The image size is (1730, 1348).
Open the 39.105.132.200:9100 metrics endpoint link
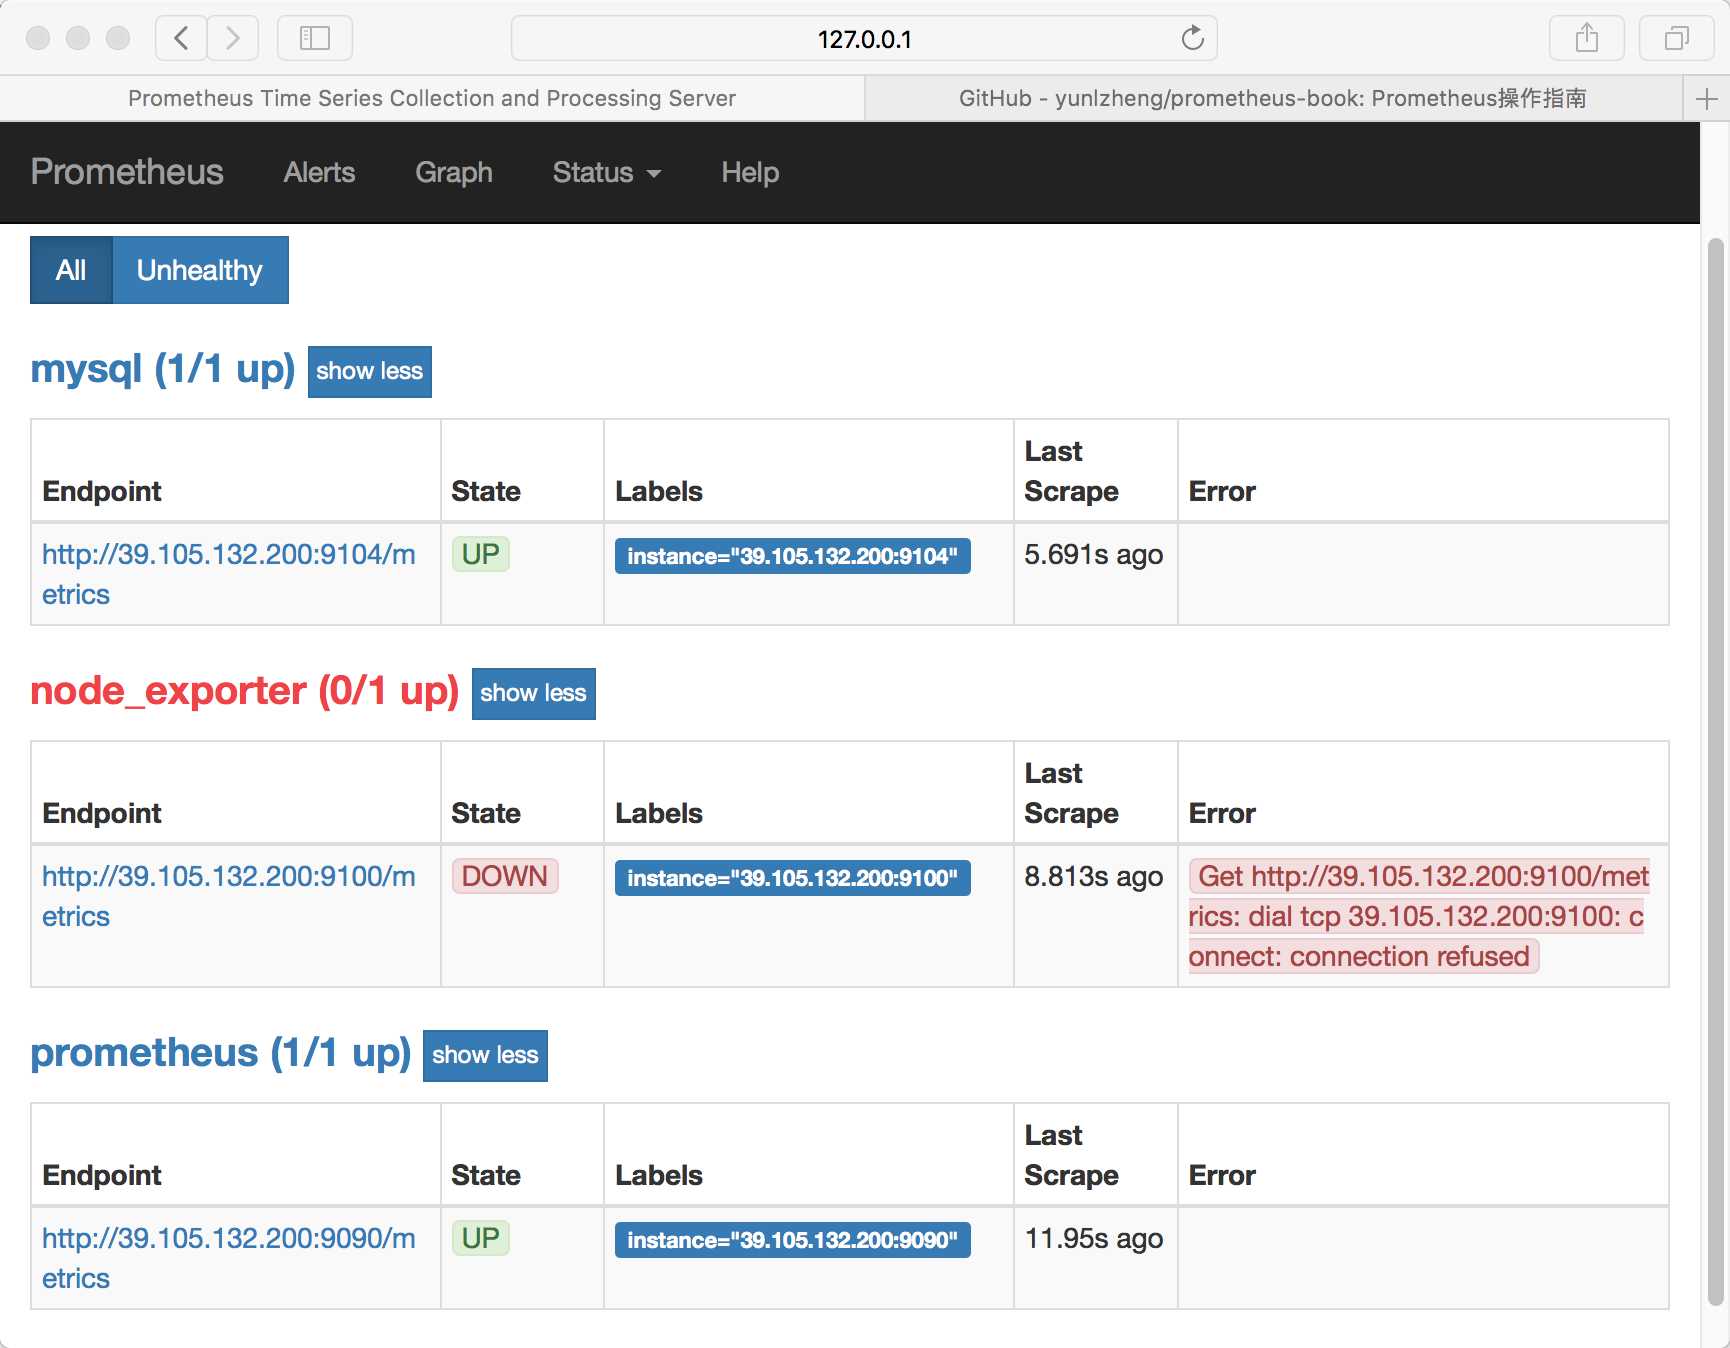[228, 896]
